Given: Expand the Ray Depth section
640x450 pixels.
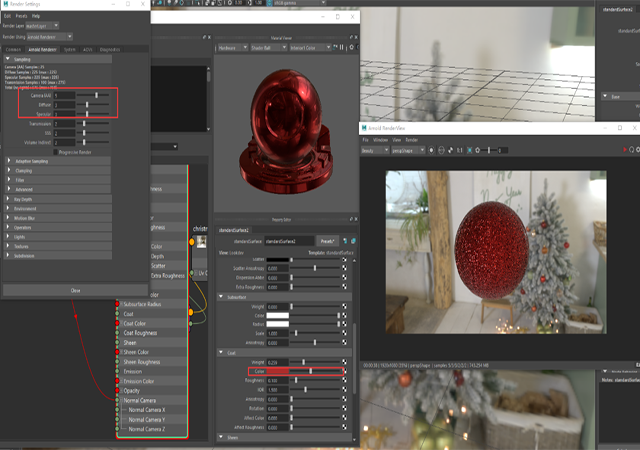Looking at the screenshot, I should 58,199.
